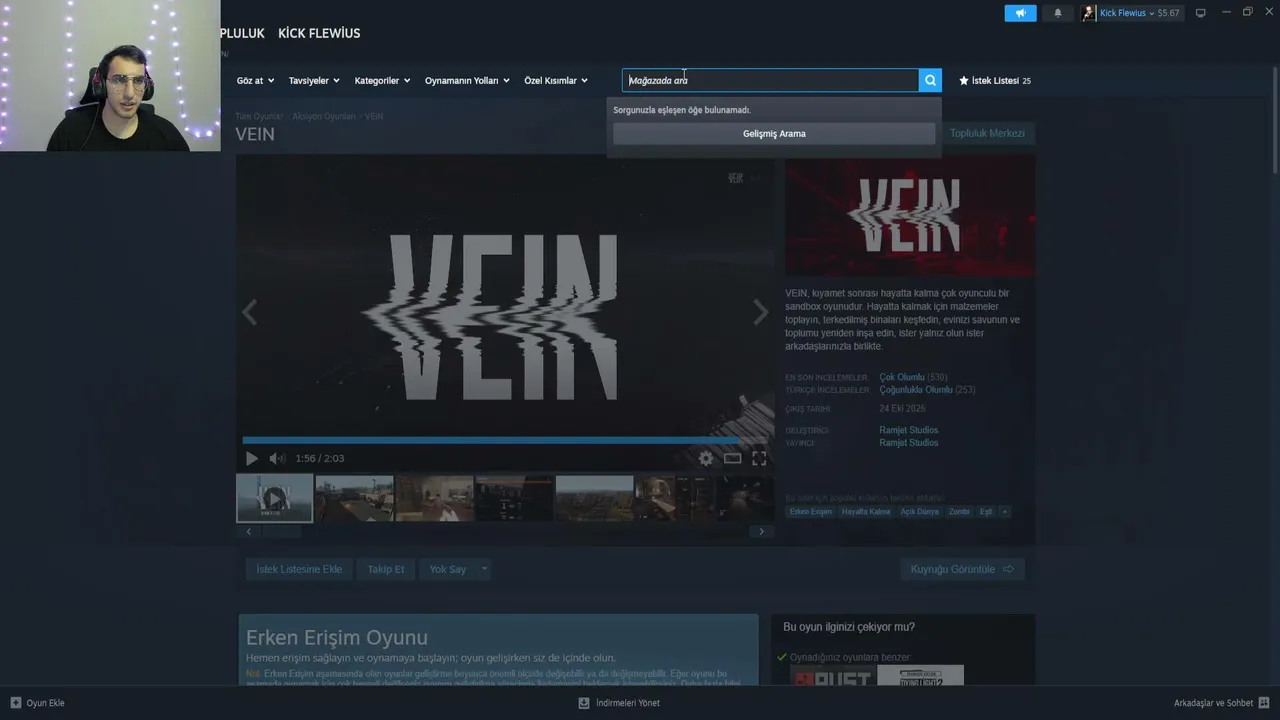
Task: Open the Arkadaşlar ve Sohbet chat icon
Action: pos(1264,703)
